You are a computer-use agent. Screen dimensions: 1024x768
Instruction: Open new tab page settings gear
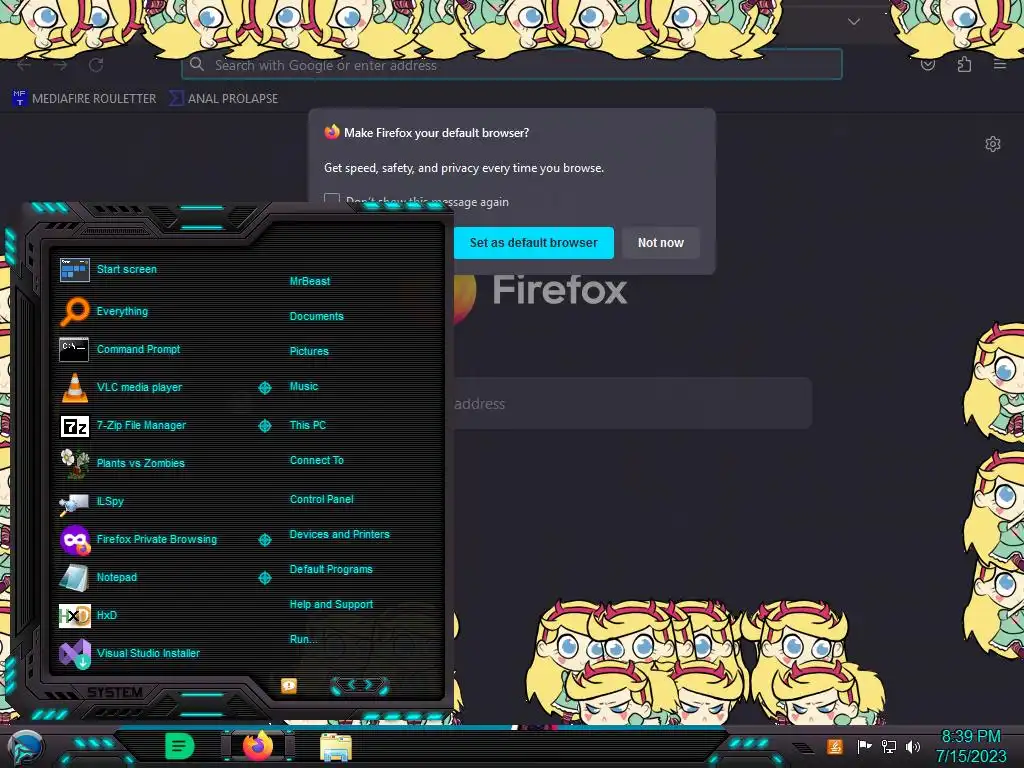[x=993, y=144]
